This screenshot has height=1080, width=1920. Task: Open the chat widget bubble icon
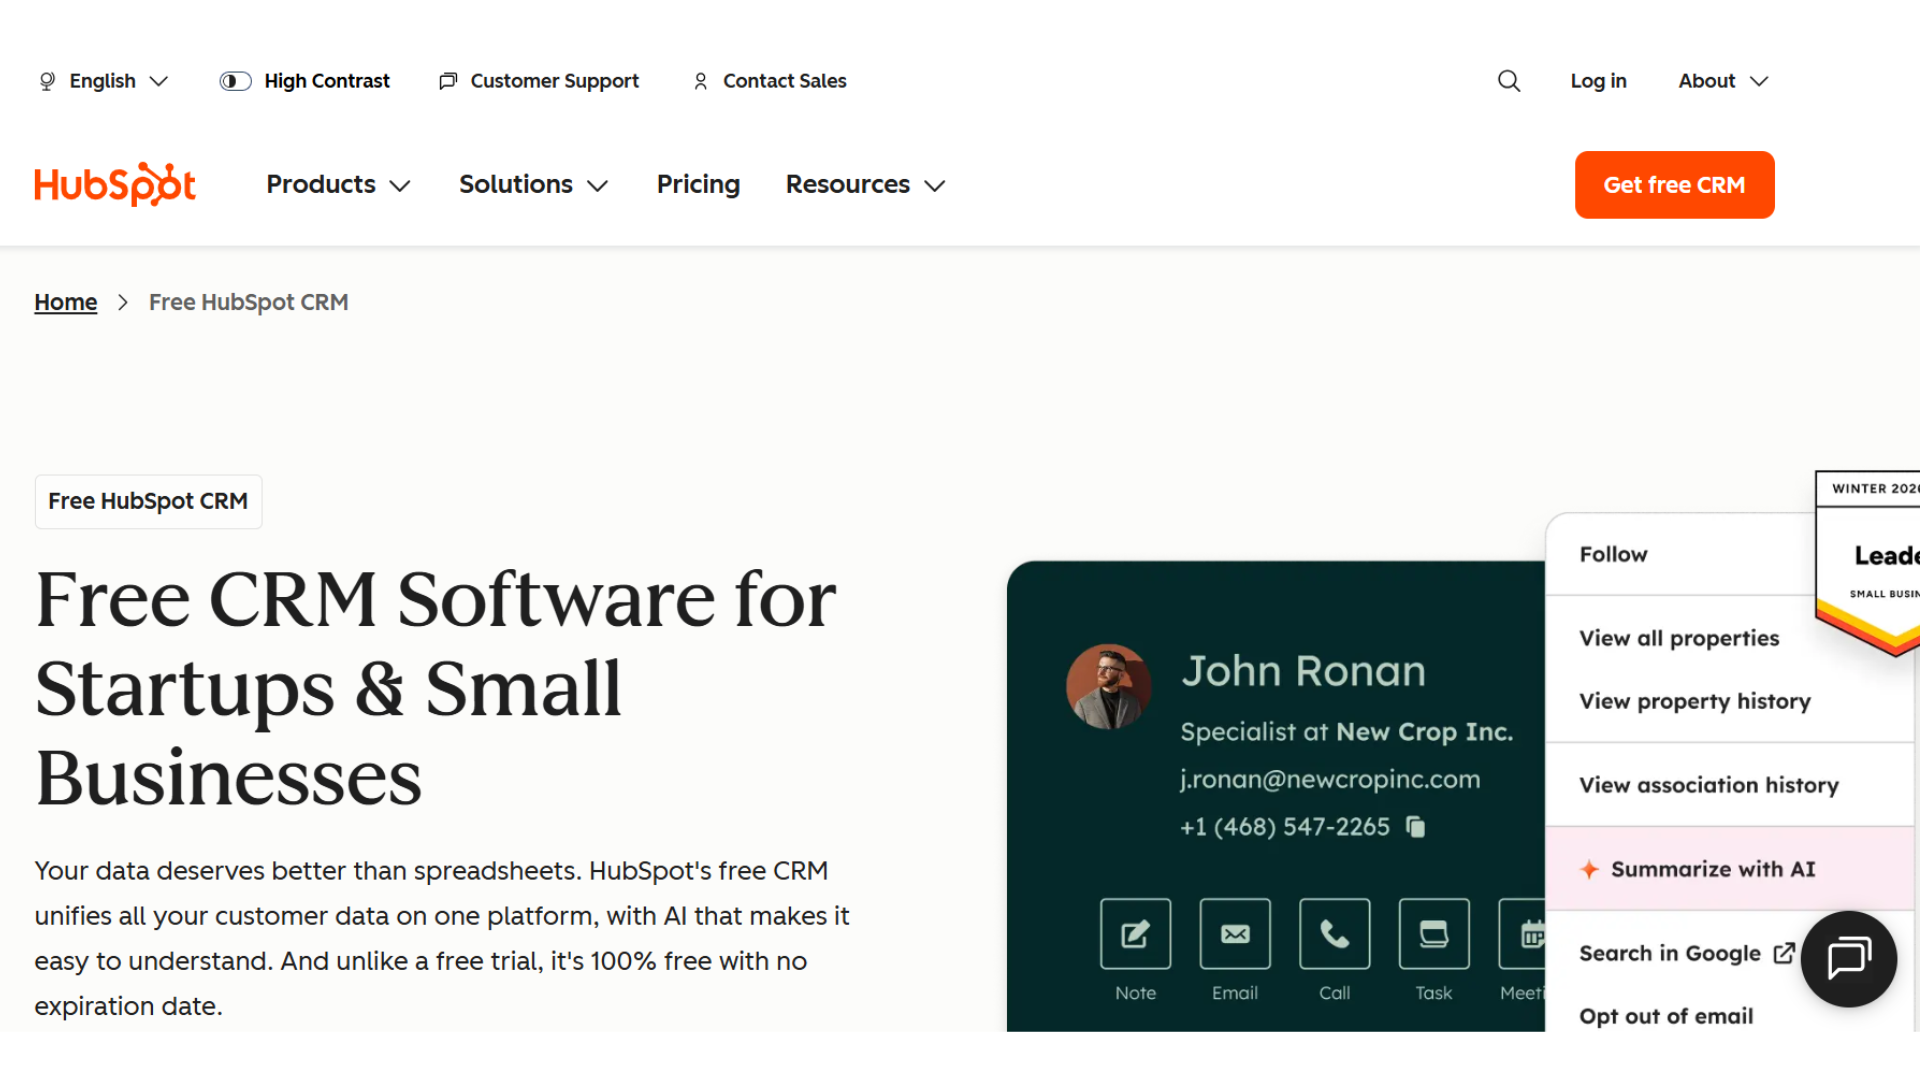pyautogui.click(x=1849, y=958)
